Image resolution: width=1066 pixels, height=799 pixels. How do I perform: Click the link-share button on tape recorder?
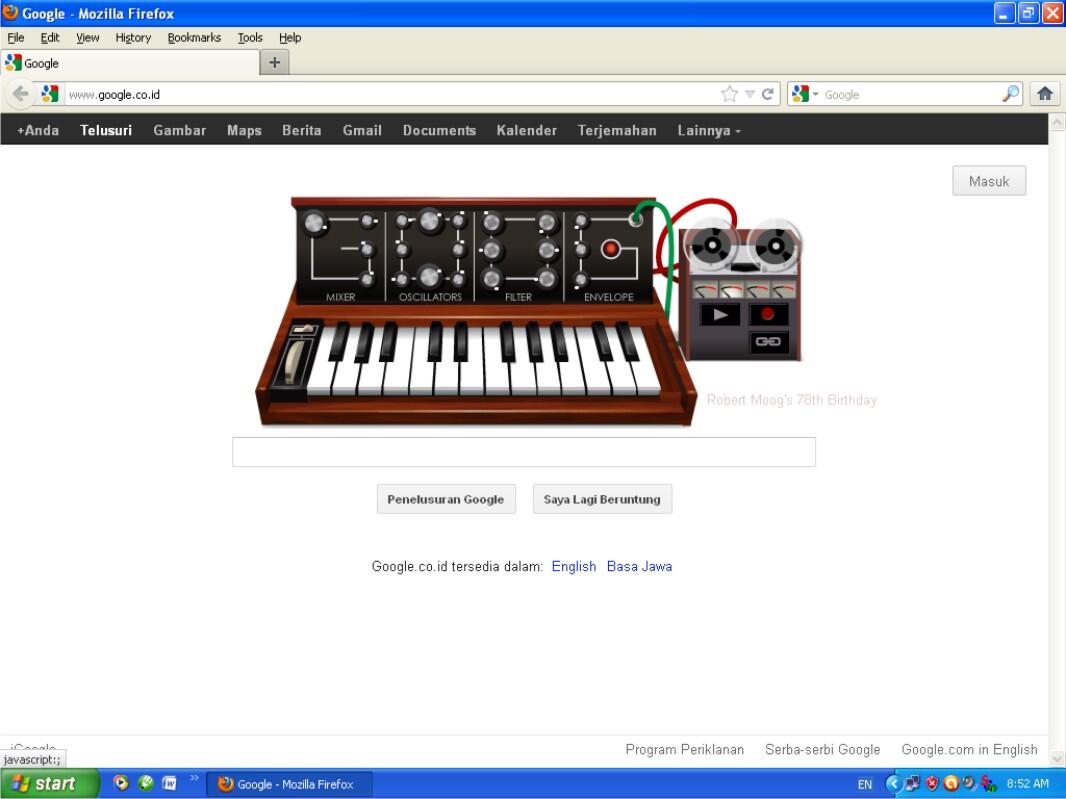[x=768, y=341]
